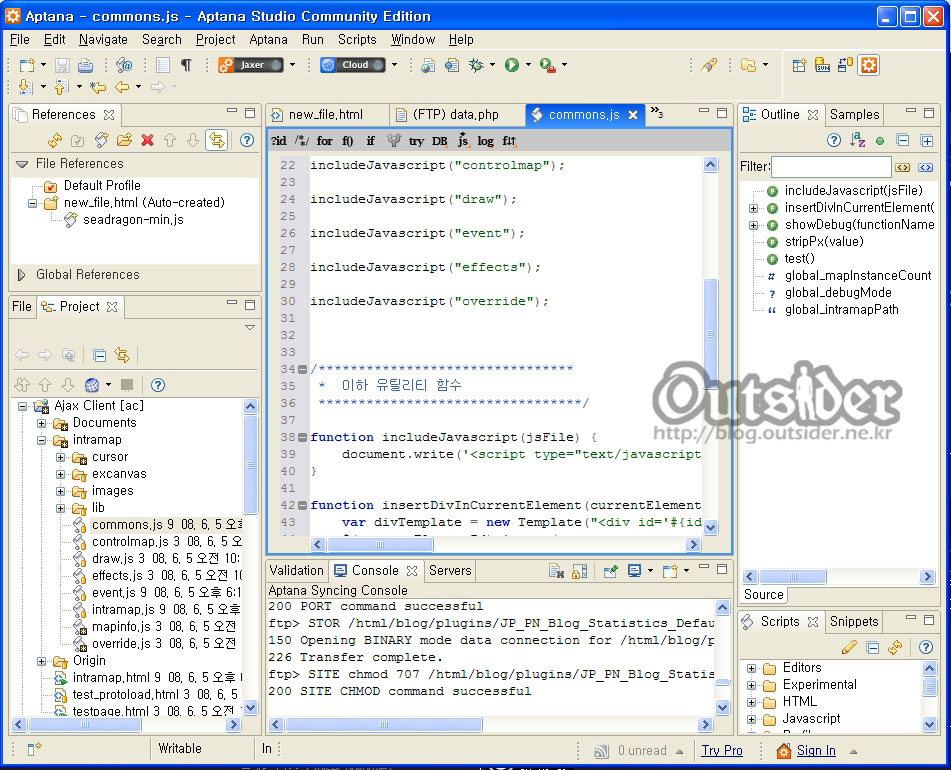
Task: Switch to Snippets tab
Action: (853, 621)
